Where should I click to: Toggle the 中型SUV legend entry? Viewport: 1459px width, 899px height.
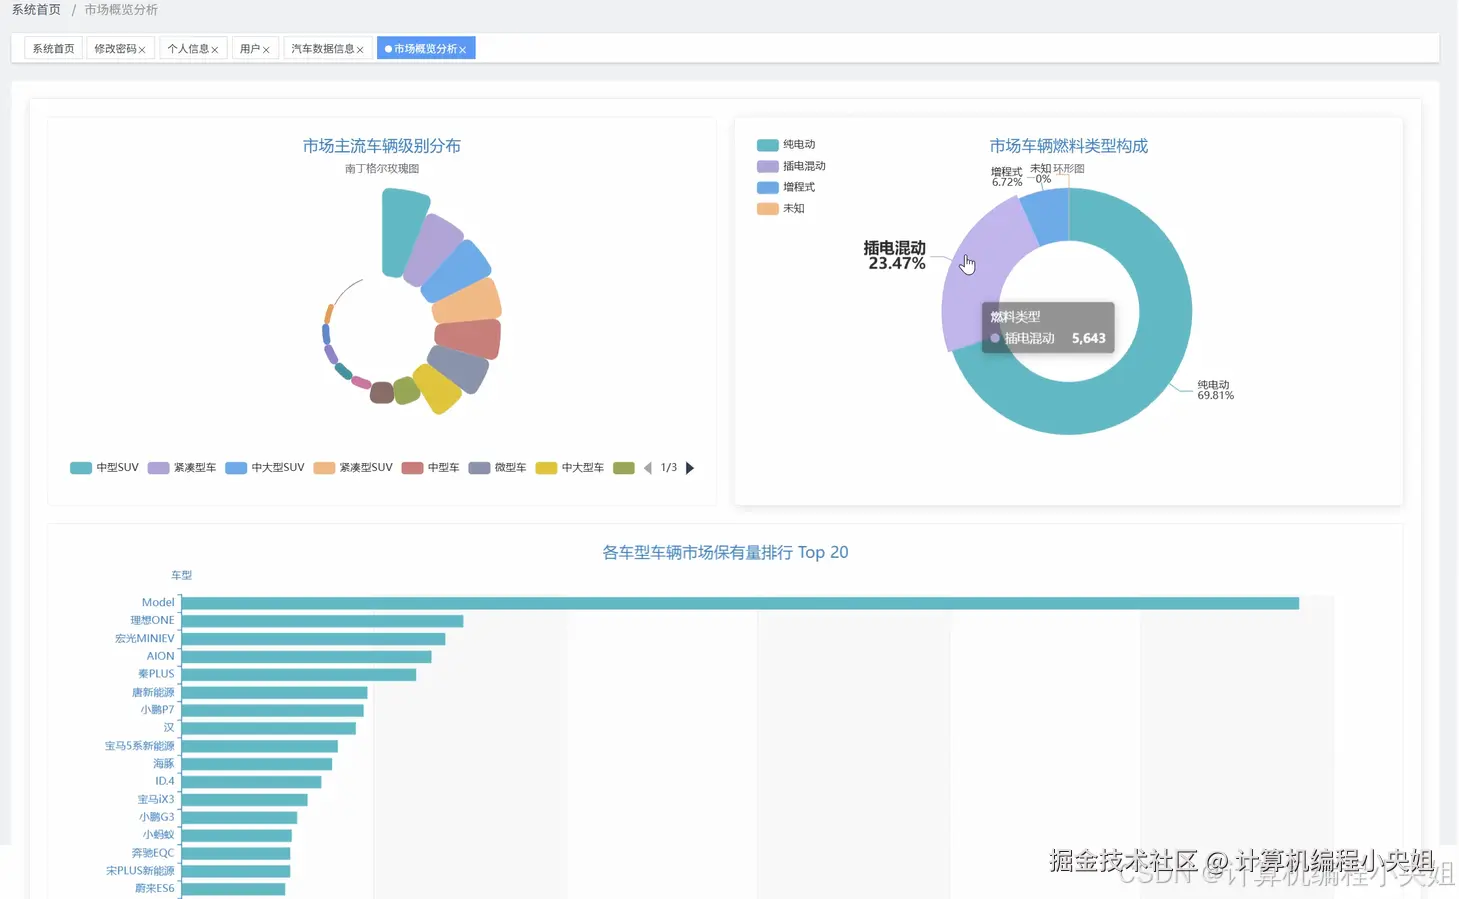[x=80, y=467]
